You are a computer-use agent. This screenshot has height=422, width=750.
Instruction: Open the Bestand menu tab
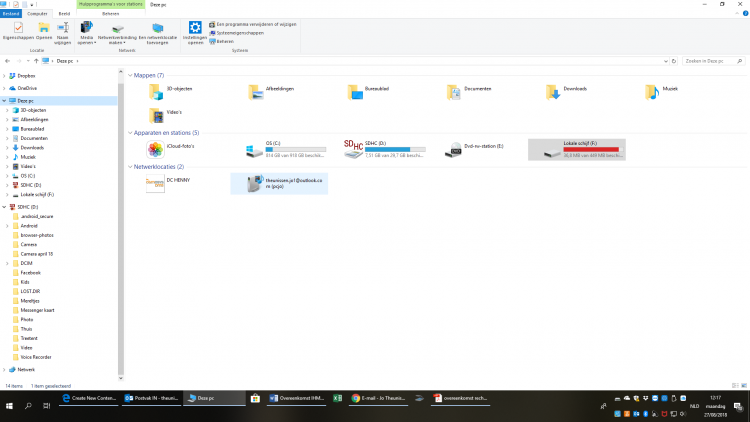pyautogui.click(x=10, y=13)
